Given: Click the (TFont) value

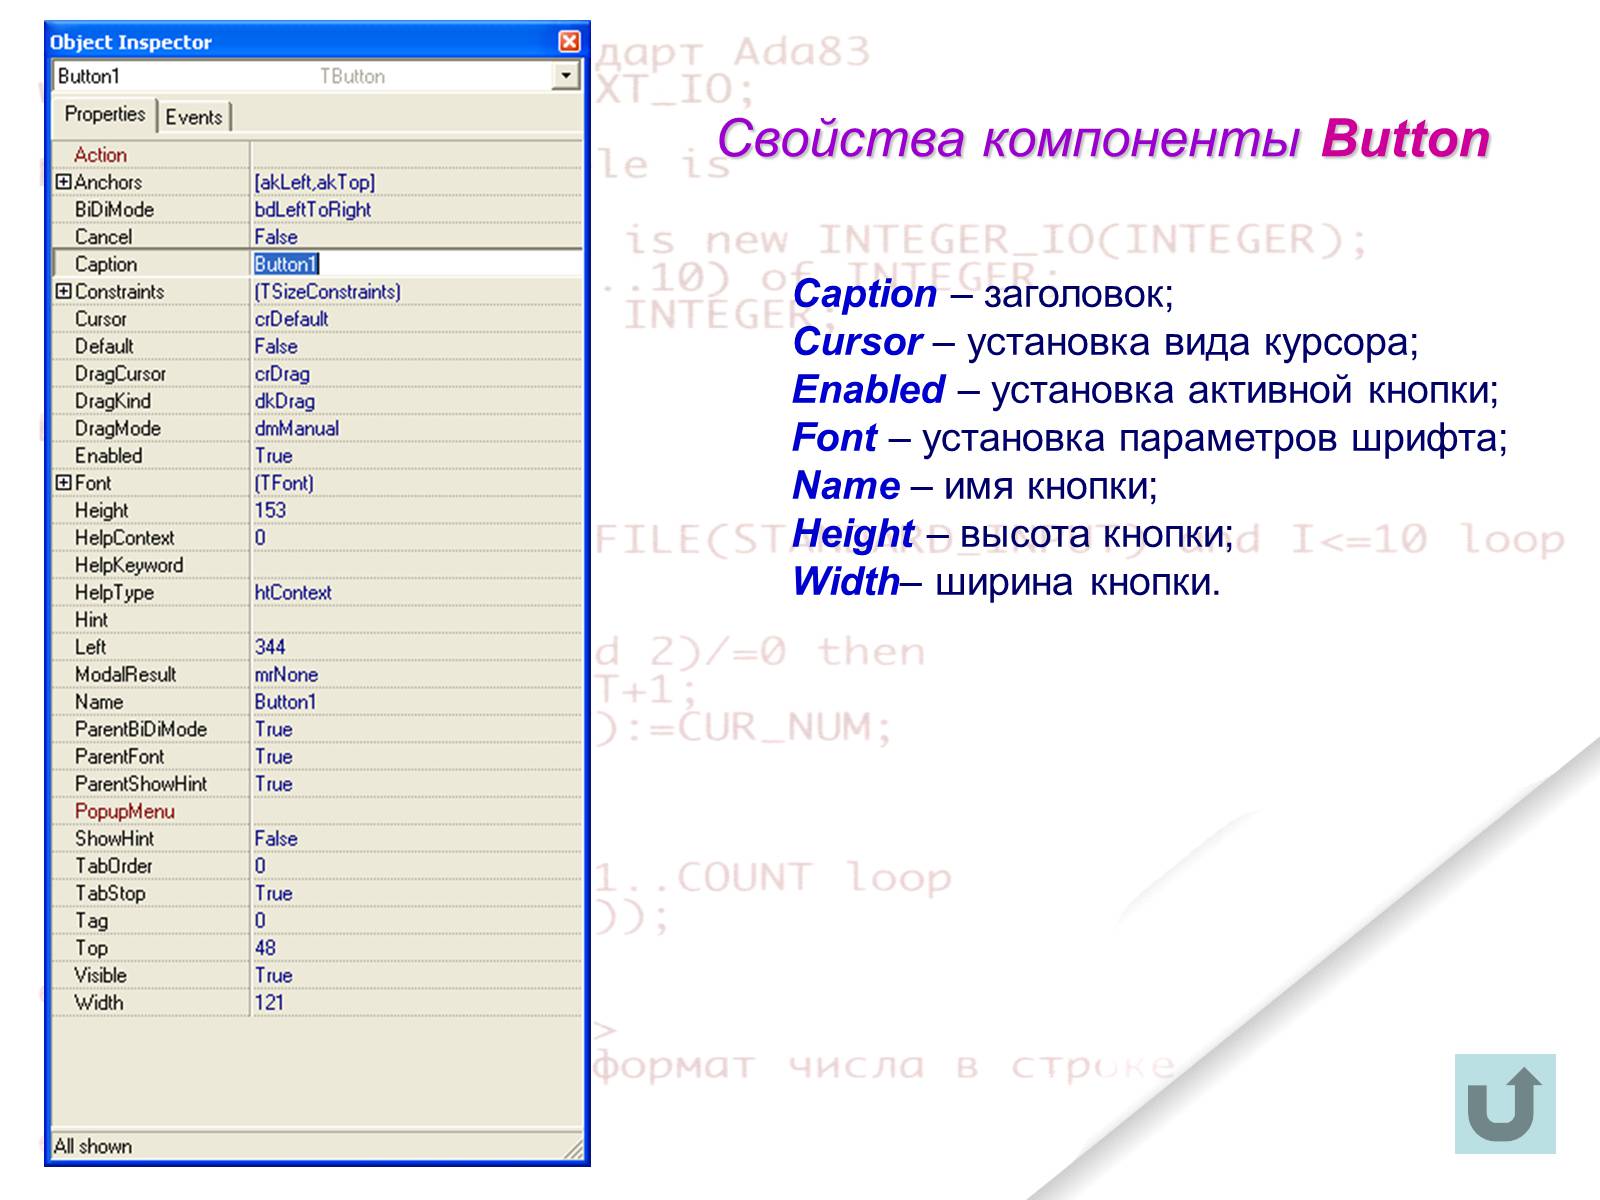Looking at the screenshot, I should [x=284, y=482].
